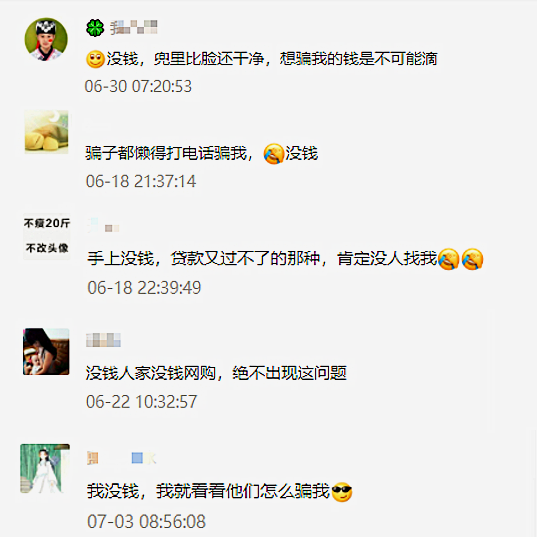Click the first commenter's opera-costume avatar
Viewport: 537px width, 537px height.
(46, 39)
